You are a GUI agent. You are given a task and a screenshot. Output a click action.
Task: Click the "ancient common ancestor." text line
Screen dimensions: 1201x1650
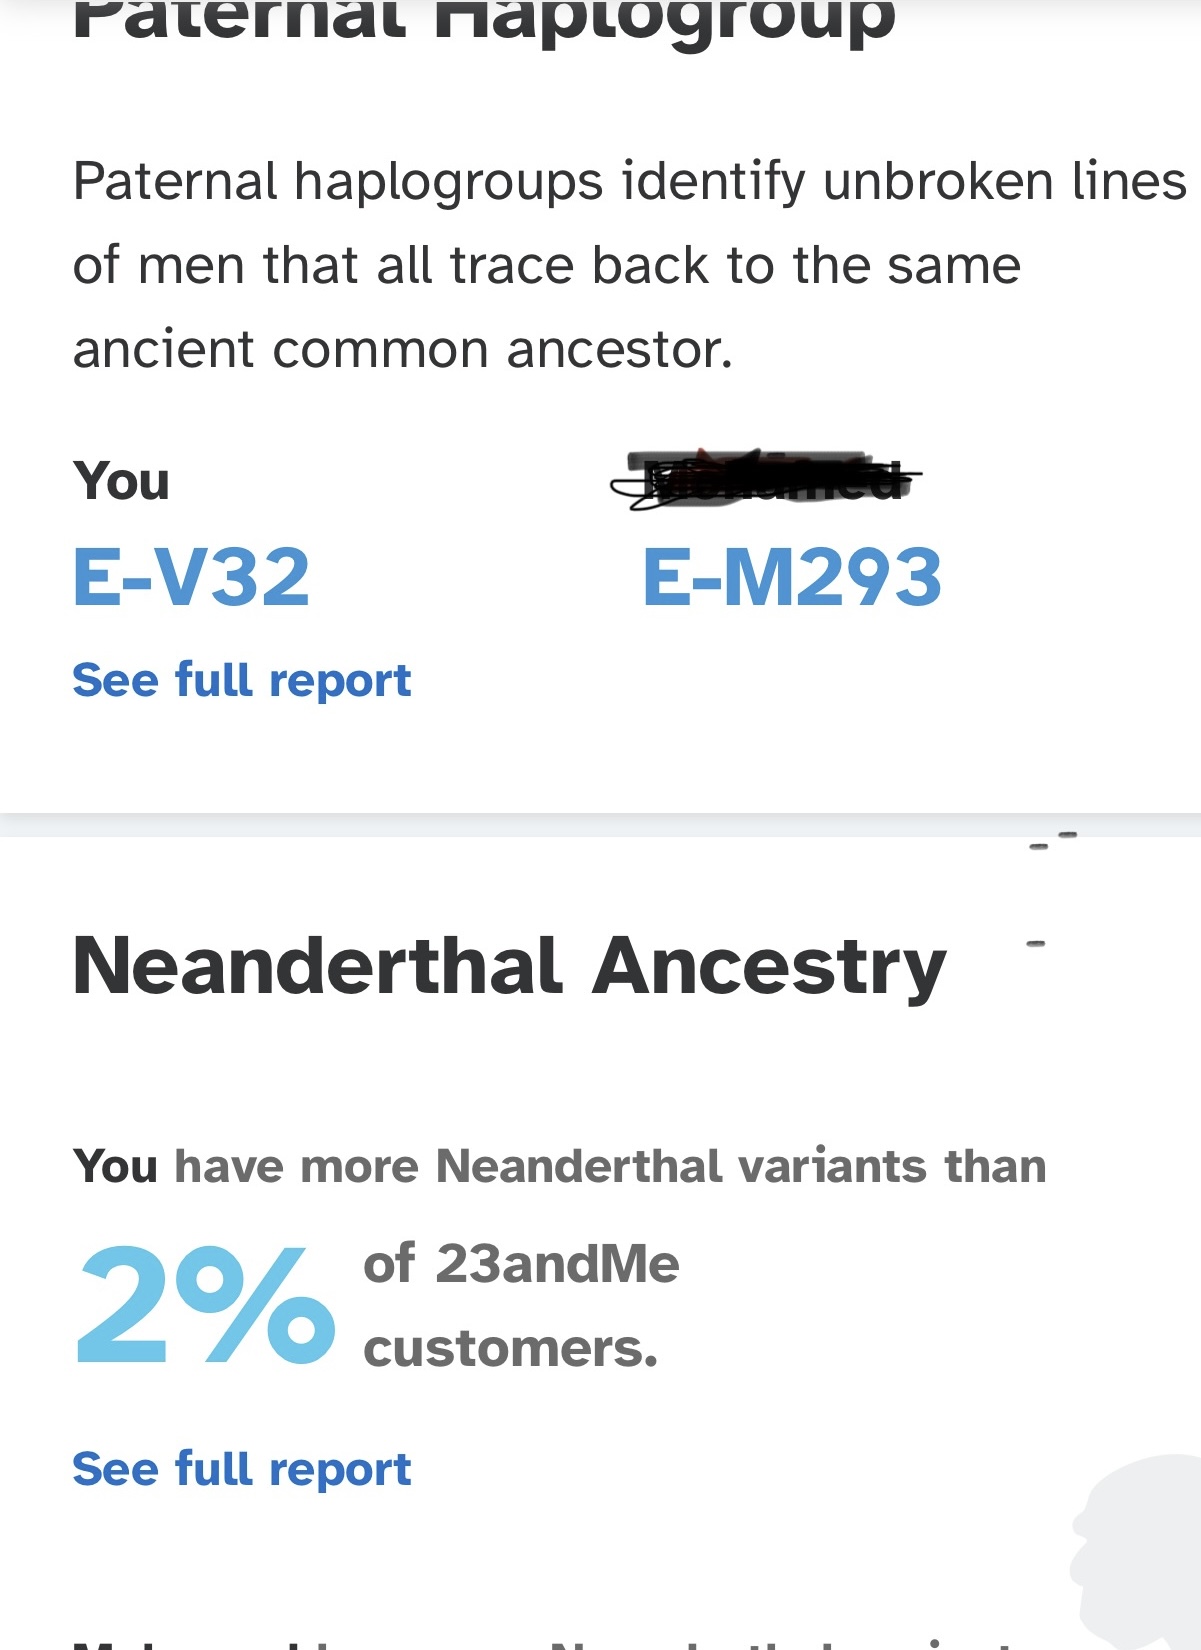[x=402, y=349]
